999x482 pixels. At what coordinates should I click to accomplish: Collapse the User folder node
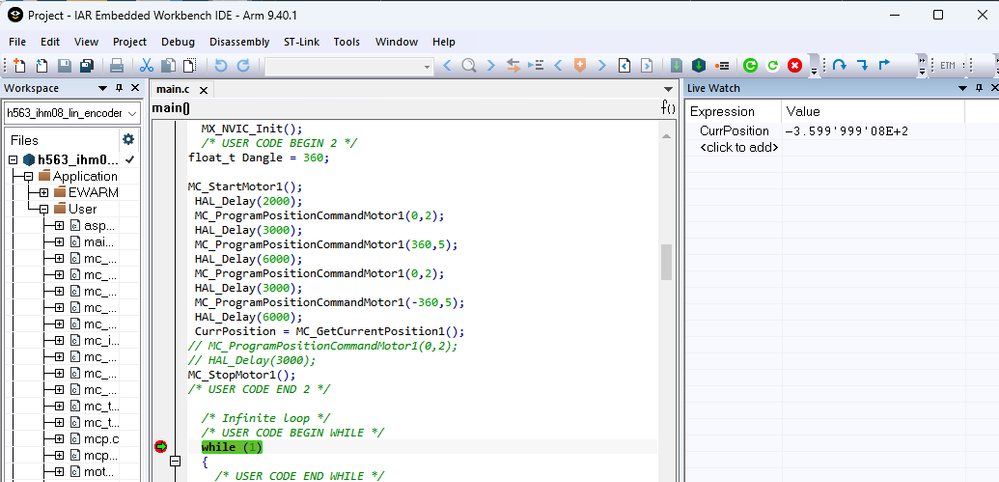[x=44, y=209]
